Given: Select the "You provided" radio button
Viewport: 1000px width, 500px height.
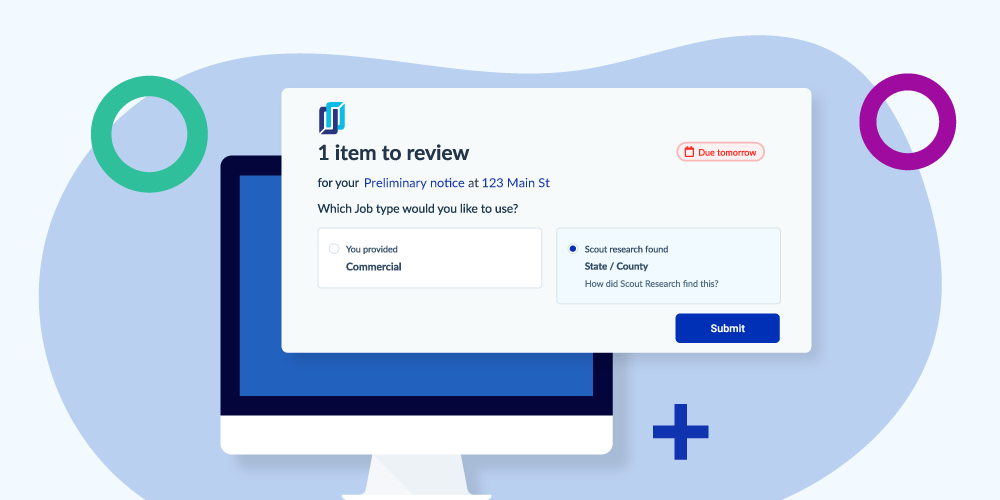Looking at the screenshot, I should (334, 249).
